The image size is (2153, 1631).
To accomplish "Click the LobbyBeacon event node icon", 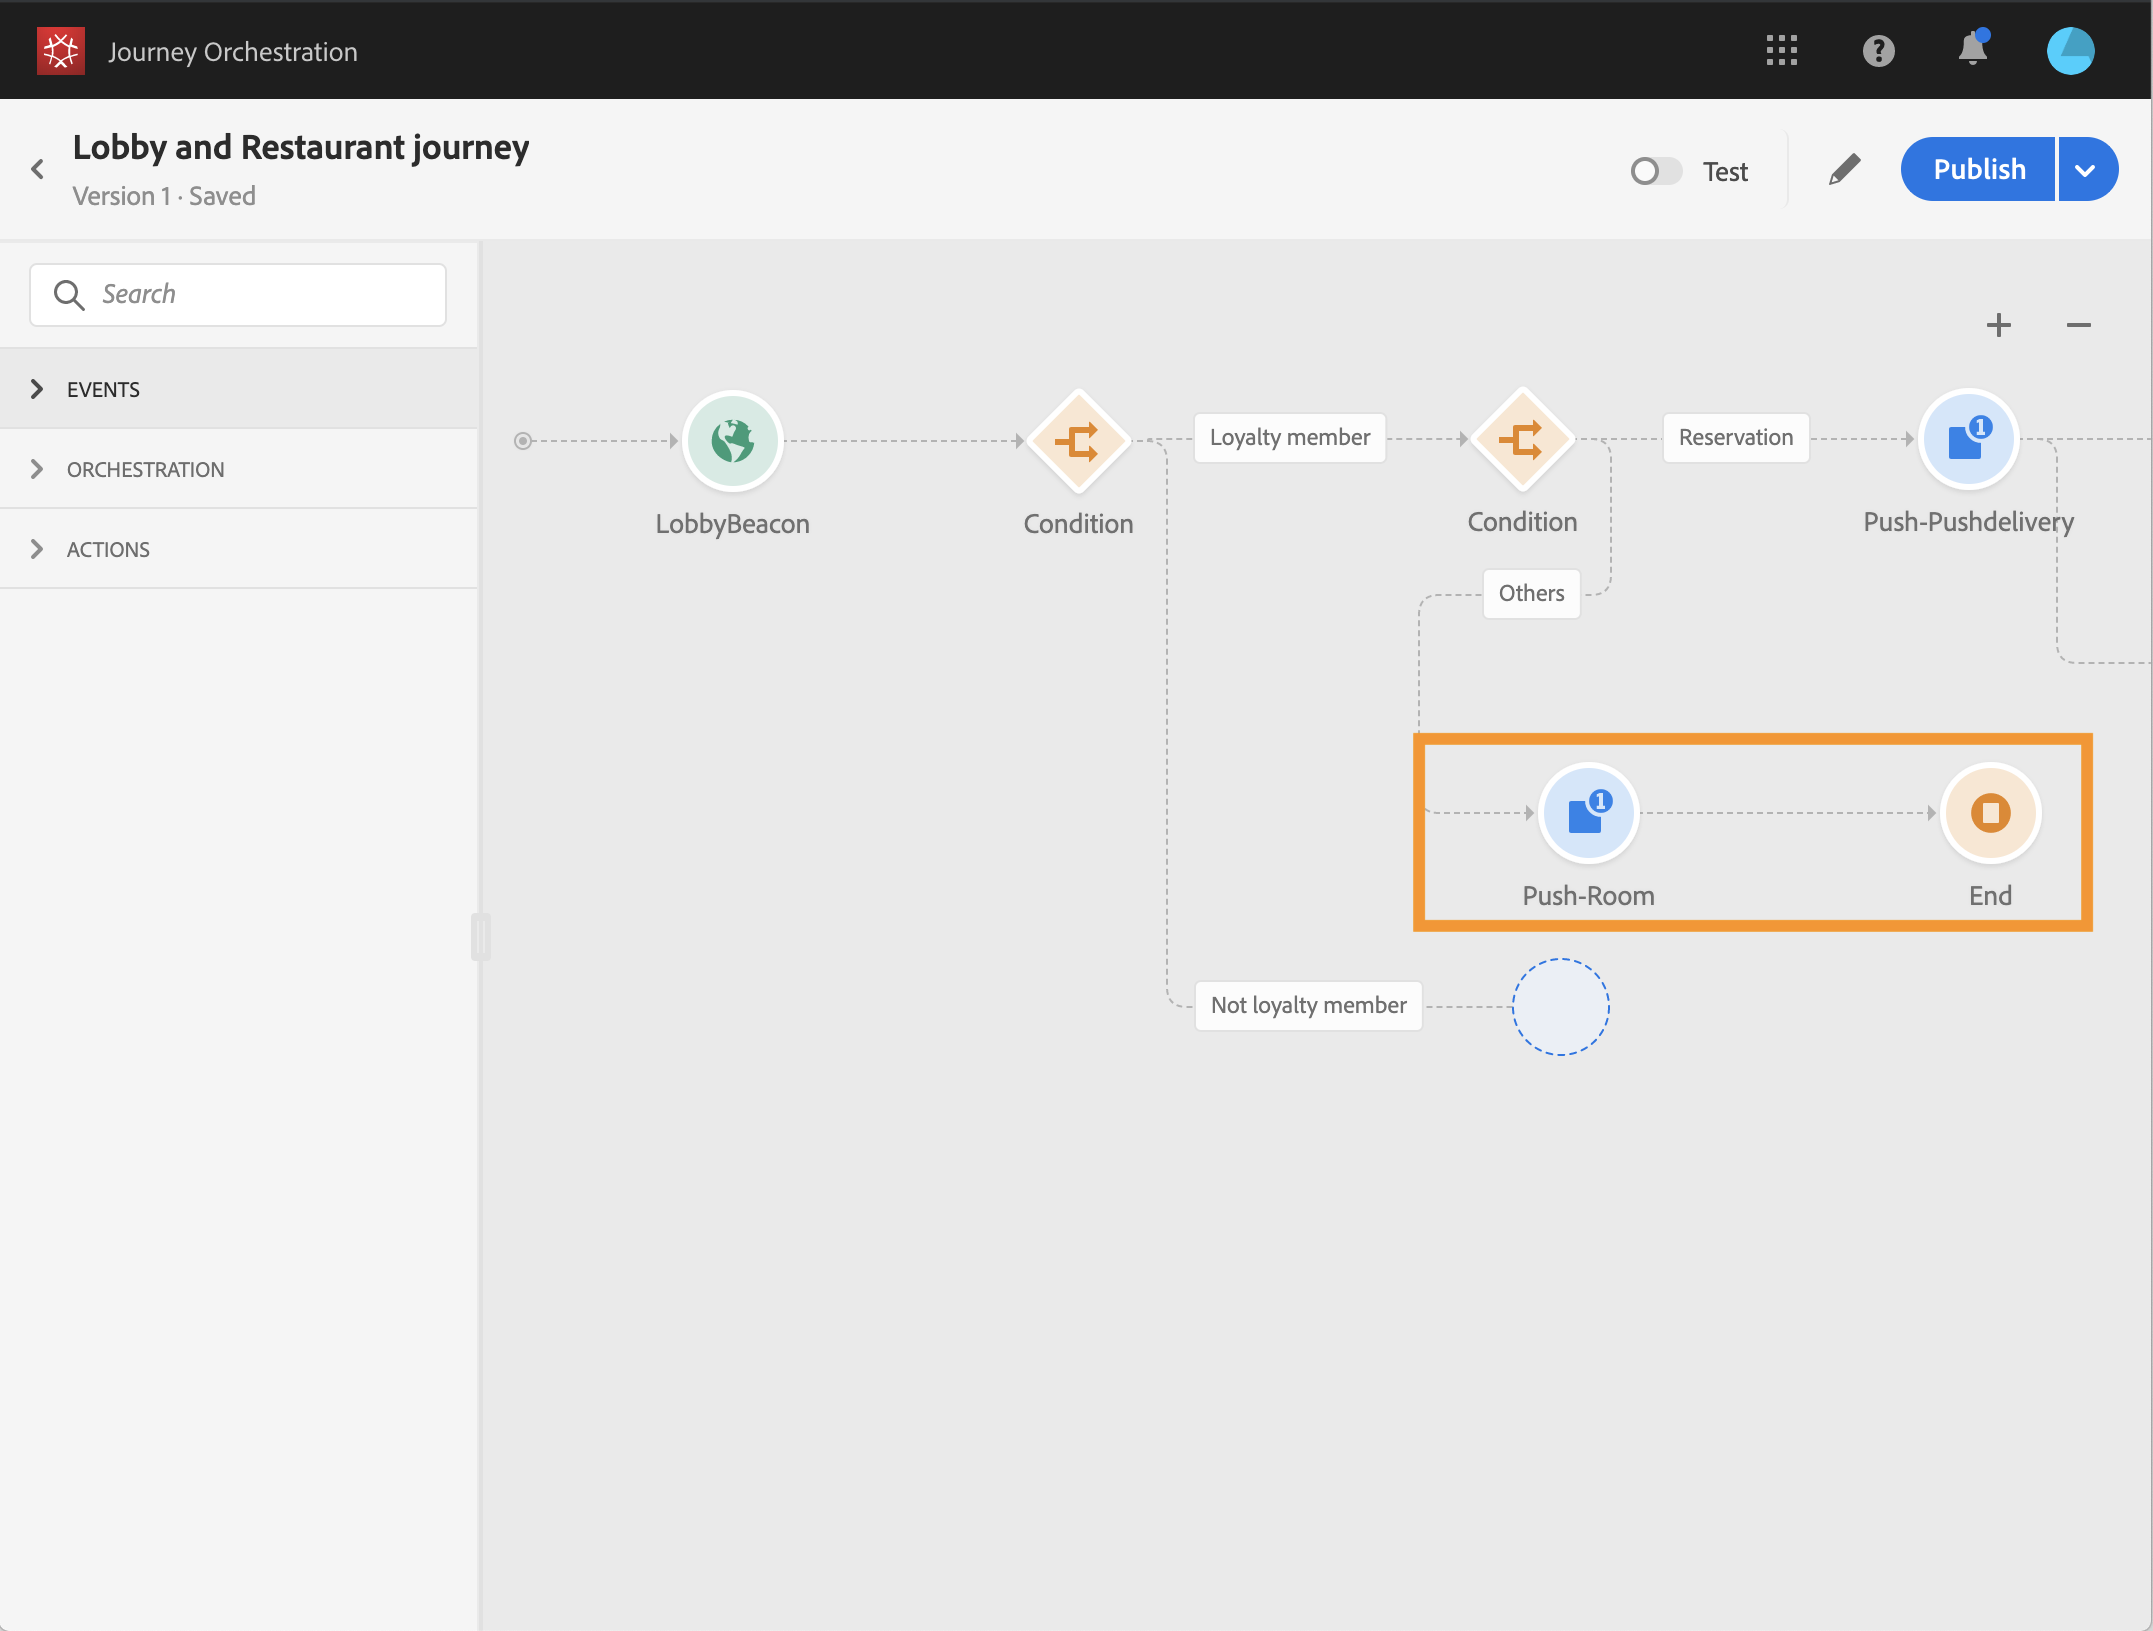I will tap(732, 440).
